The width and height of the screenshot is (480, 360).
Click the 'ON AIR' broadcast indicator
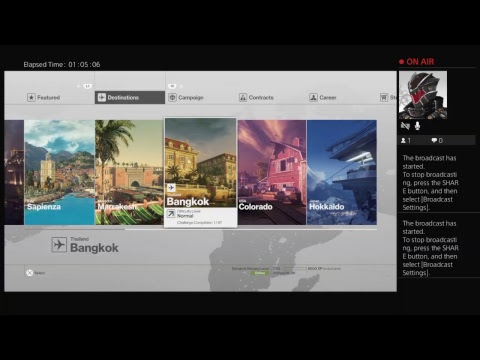point(417,62)
